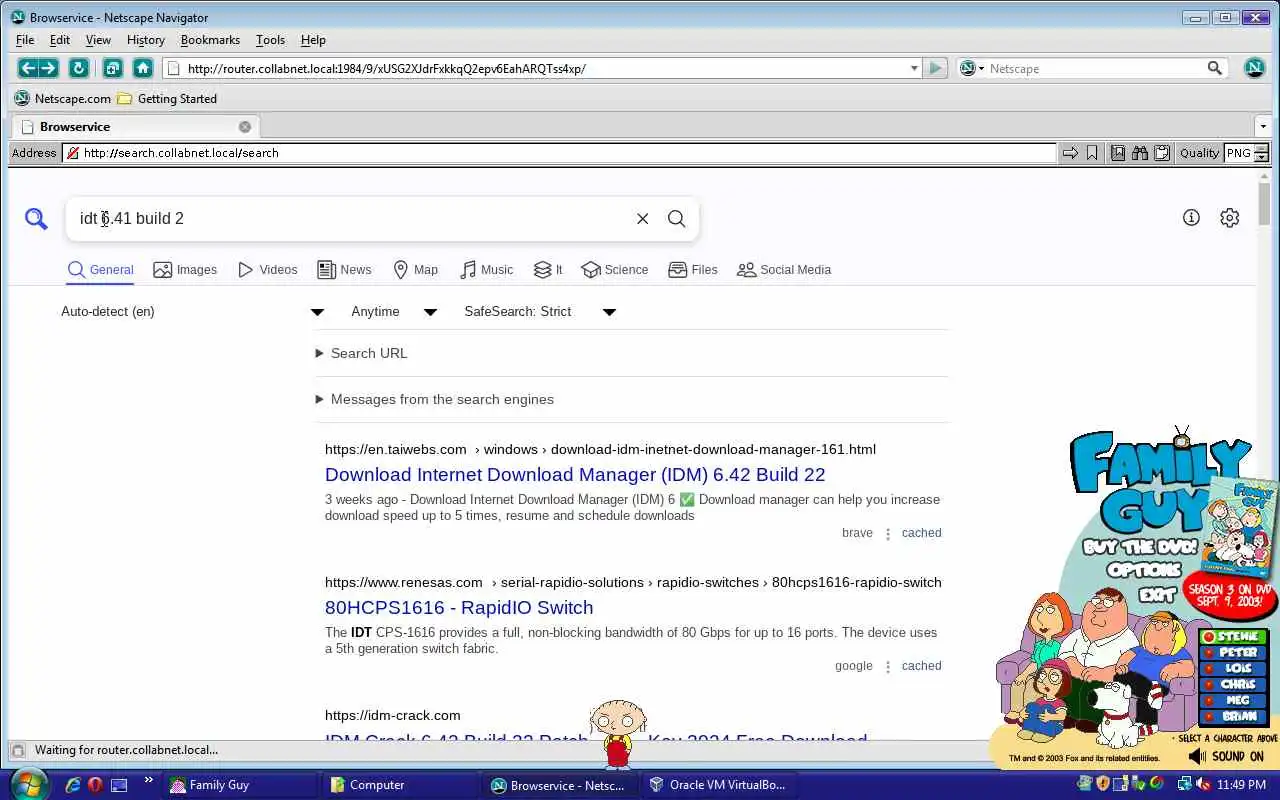Expand Messages from the search engines
This screenshot has height=800, width=1280.
[434, 399]
